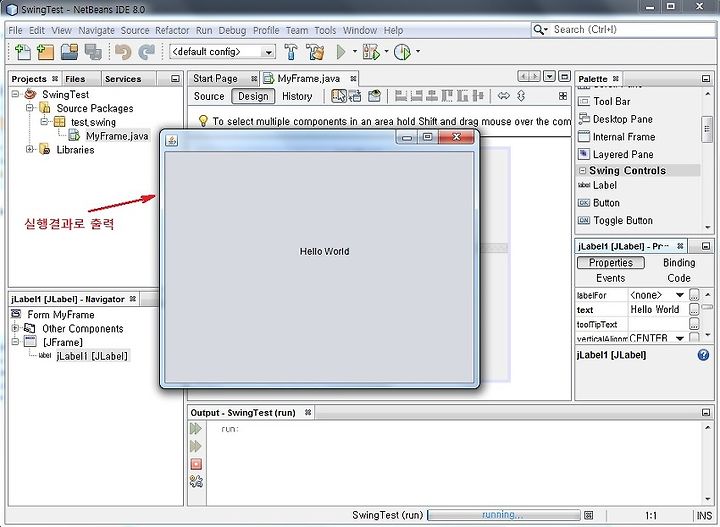
Task: Open the Debug Project dropdown arrow
Action: click(386, 51)
